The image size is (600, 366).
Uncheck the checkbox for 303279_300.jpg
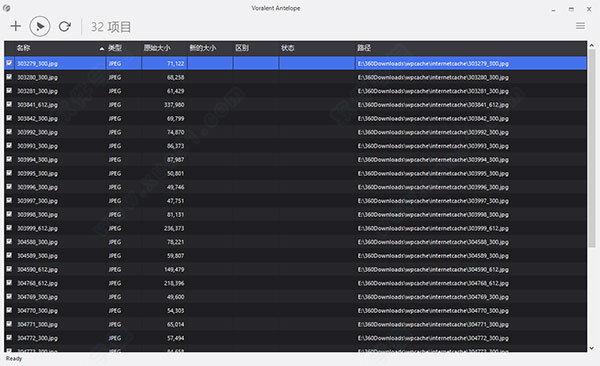click(9, 63)
